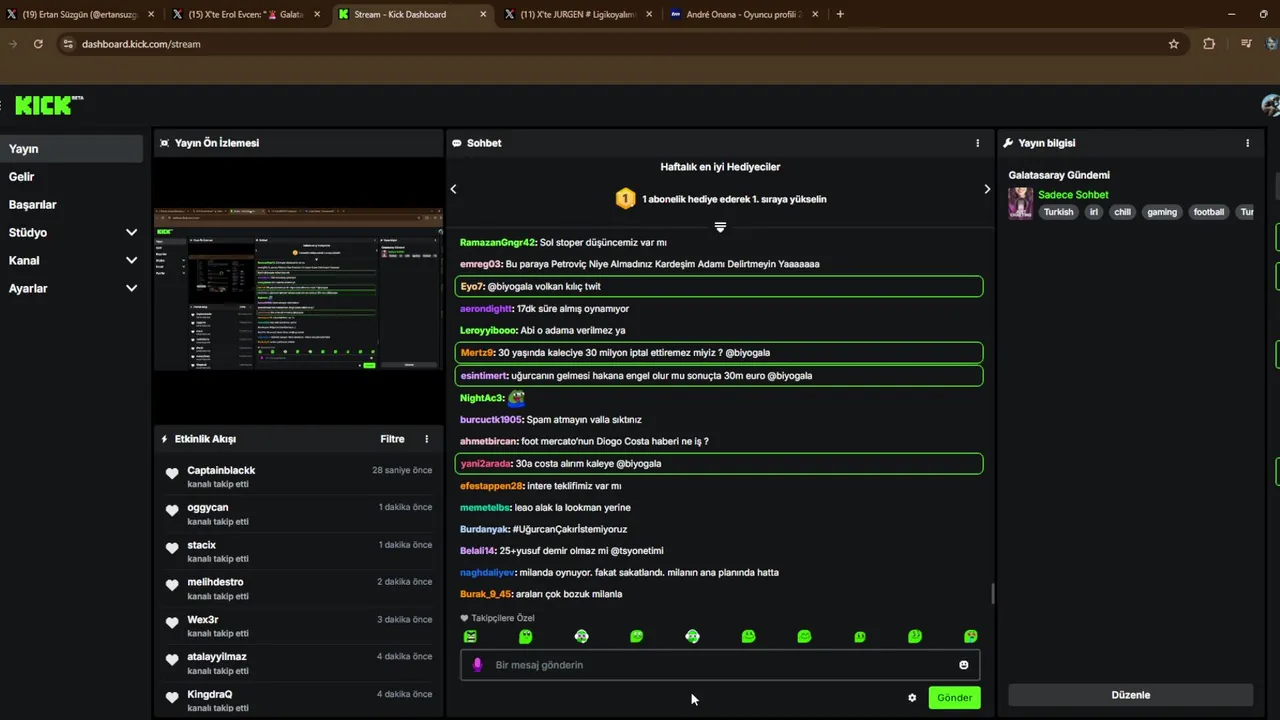Click username Eyo7 in chat
The width and height of the screenshot is (1280, 720).
[x=472, y=286]
